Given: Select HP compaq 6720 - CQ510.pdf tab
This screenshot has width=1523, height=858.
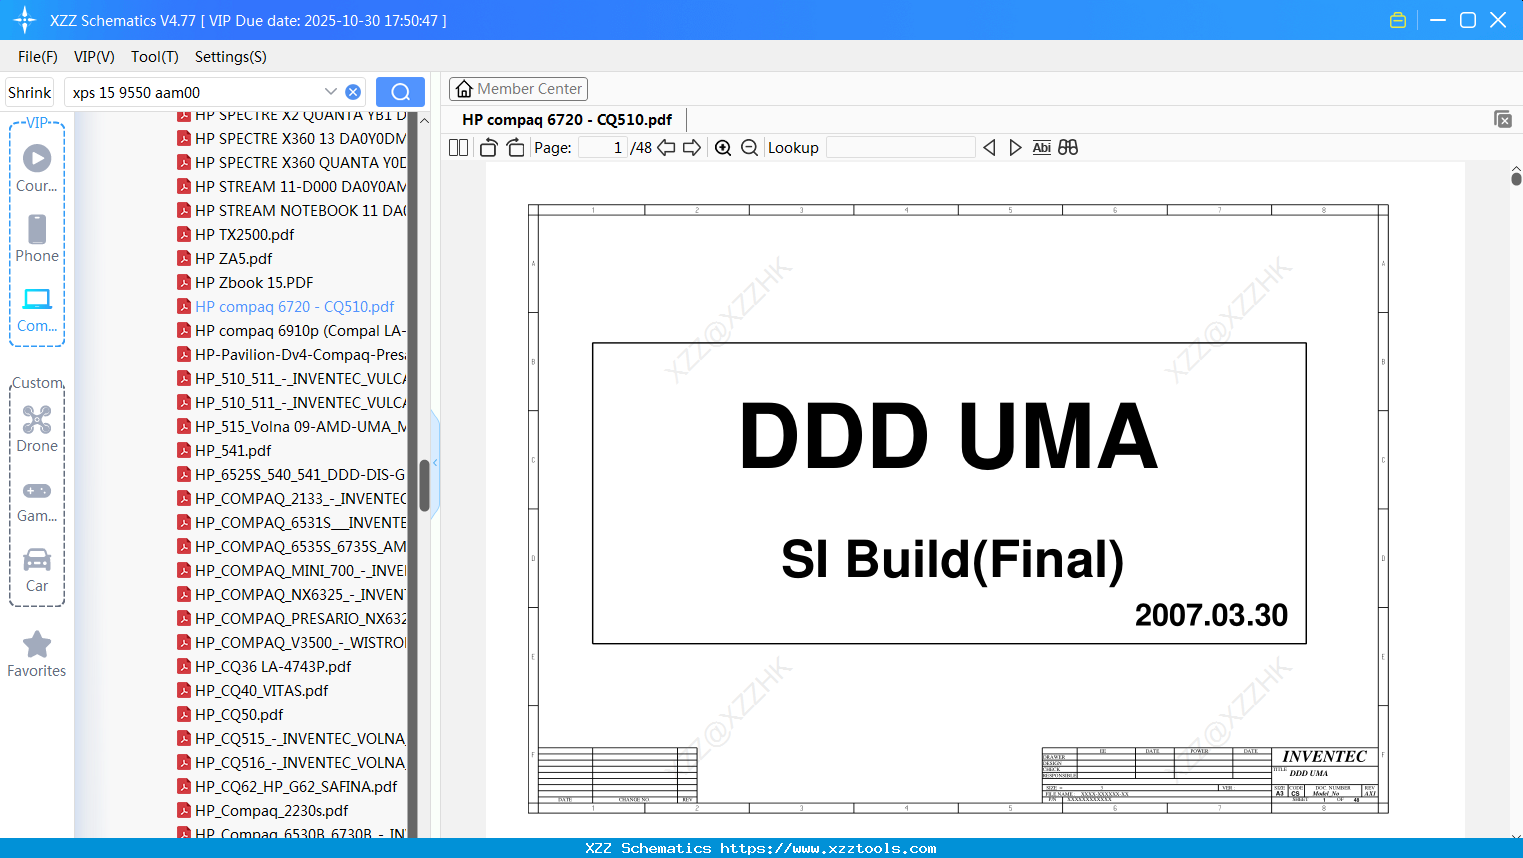Looking at the screenshot, I should (567, 119).
